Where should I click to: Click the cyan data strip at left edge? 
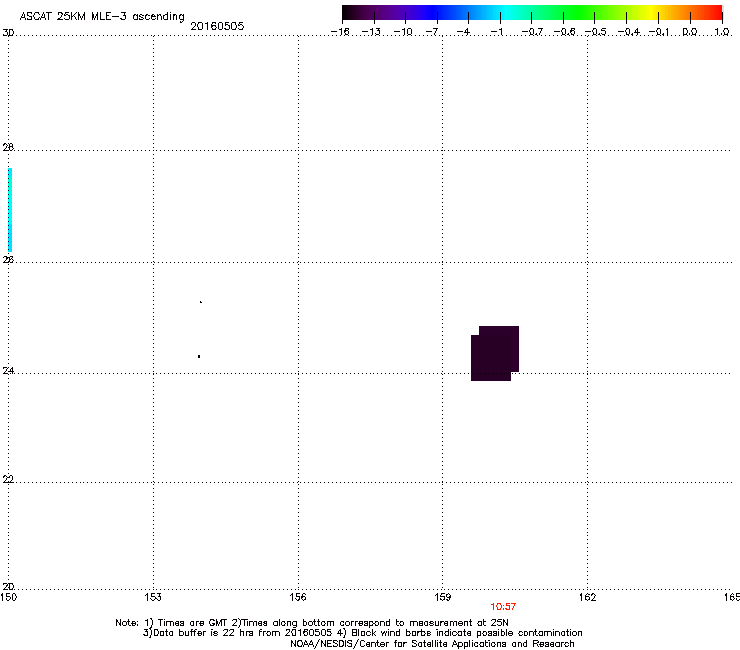click(x=10, y=210)
